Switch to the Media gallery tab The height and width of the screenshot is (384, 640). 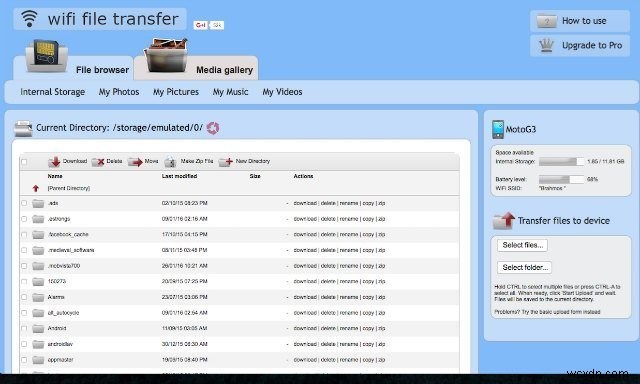196,68
